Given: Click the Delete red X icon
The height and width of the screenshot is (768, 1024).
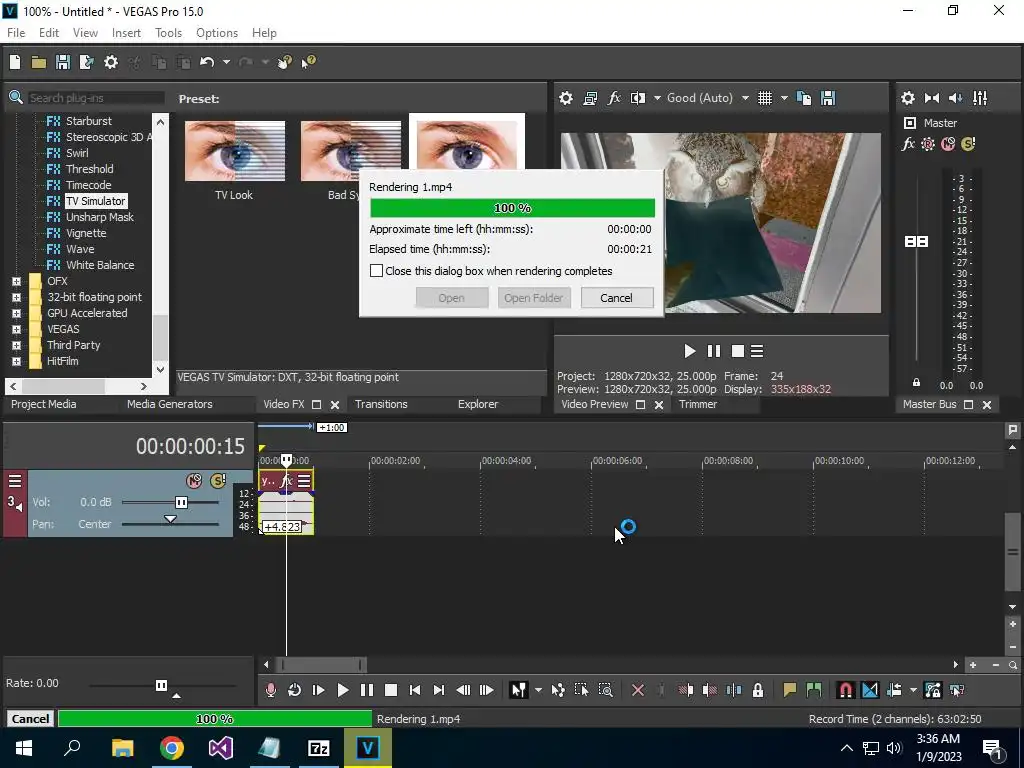Looking at the screenshot, I should (638, 690).
